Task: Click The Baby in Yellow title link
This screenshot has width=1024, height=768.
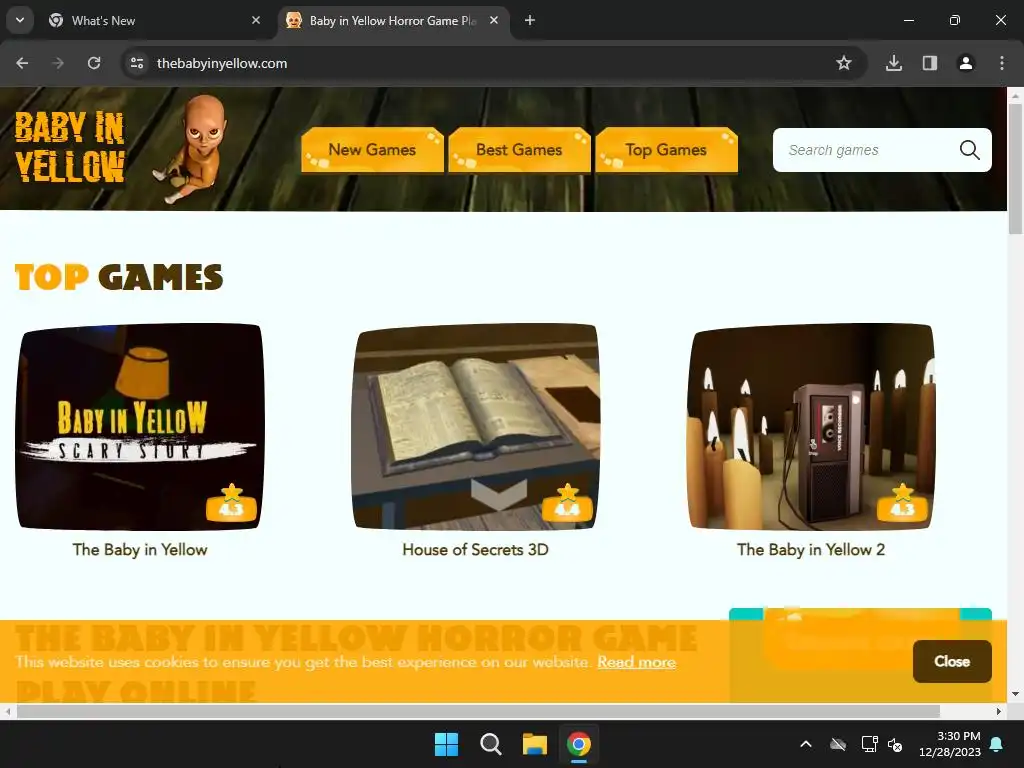Action: 140,550
